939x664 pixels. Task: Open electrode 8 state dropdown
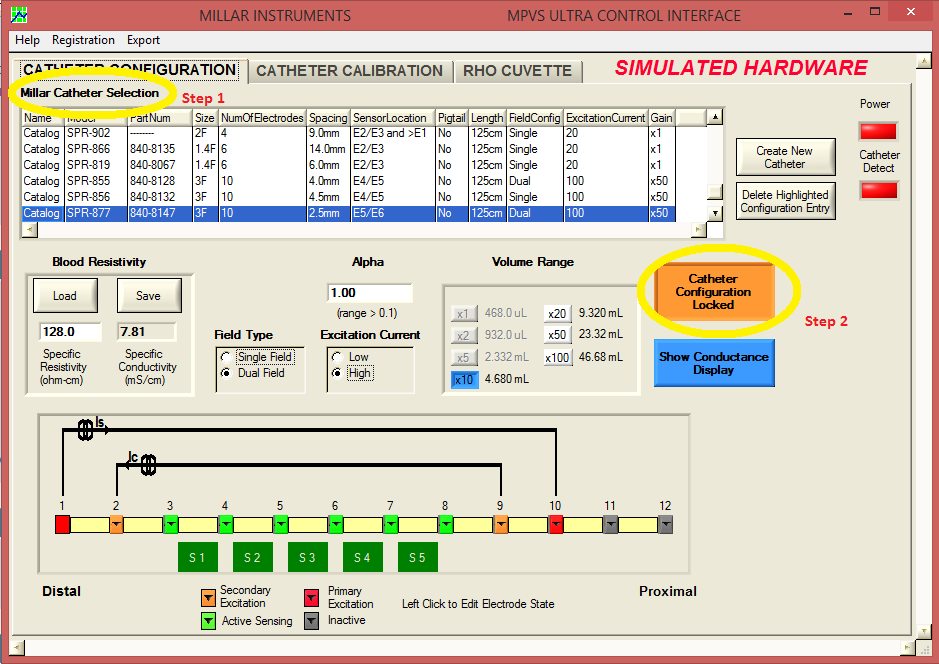click(x=446, y=525)
